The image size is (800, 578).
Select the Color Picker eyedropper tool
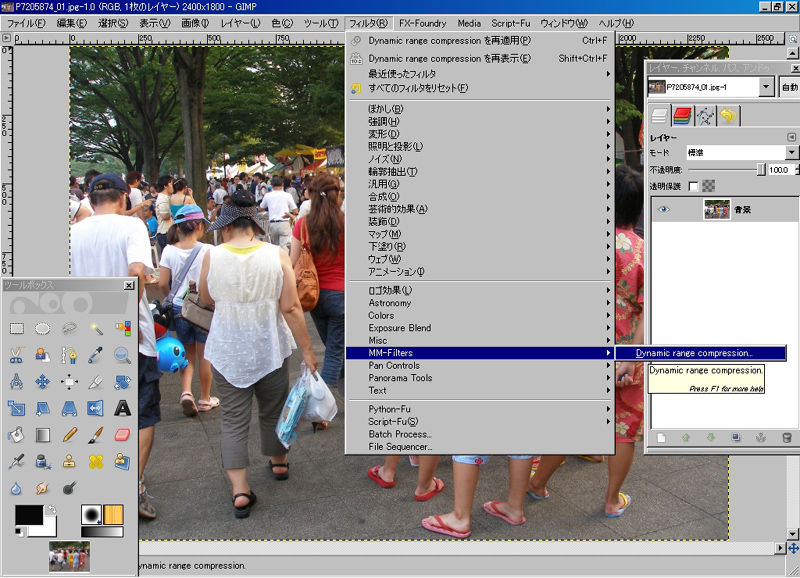[x=96, y=355]
